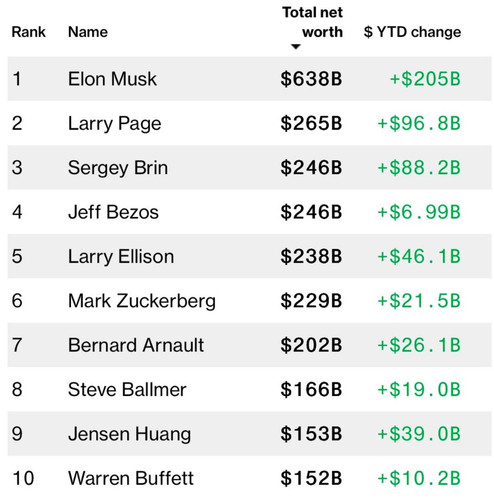The width and height of the screenshot is (494, 500).
Task: Select Larry Ellison's name
Action: click(121, 257)
